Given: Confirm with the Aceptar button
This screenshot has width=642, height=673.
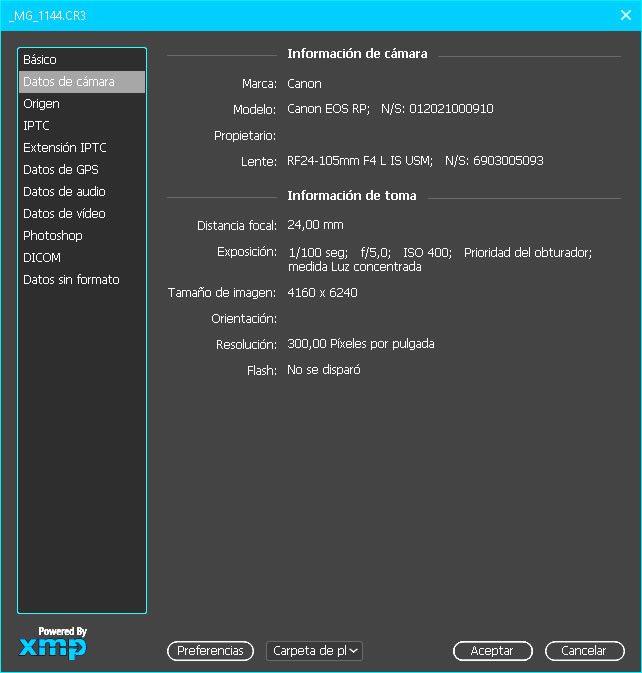Looking at the screenshot, I should coord(493,651).
